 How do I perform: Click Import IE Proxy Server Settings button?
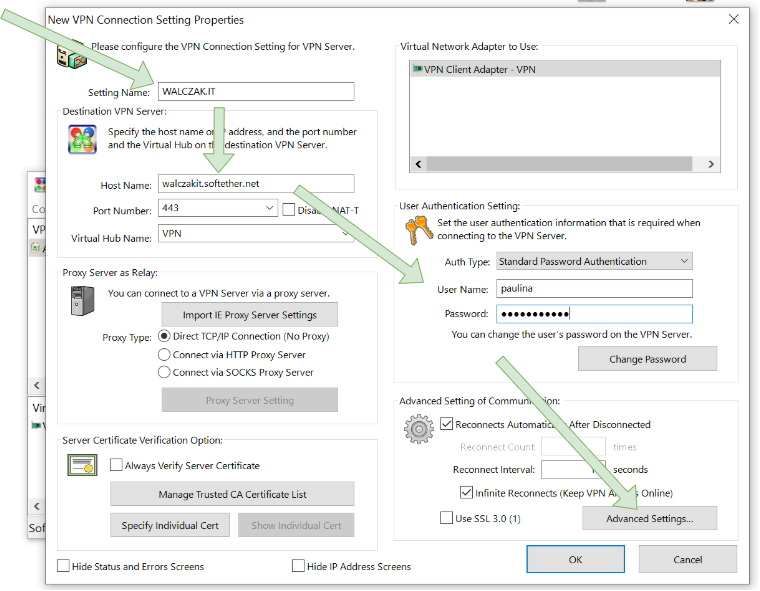250,315
